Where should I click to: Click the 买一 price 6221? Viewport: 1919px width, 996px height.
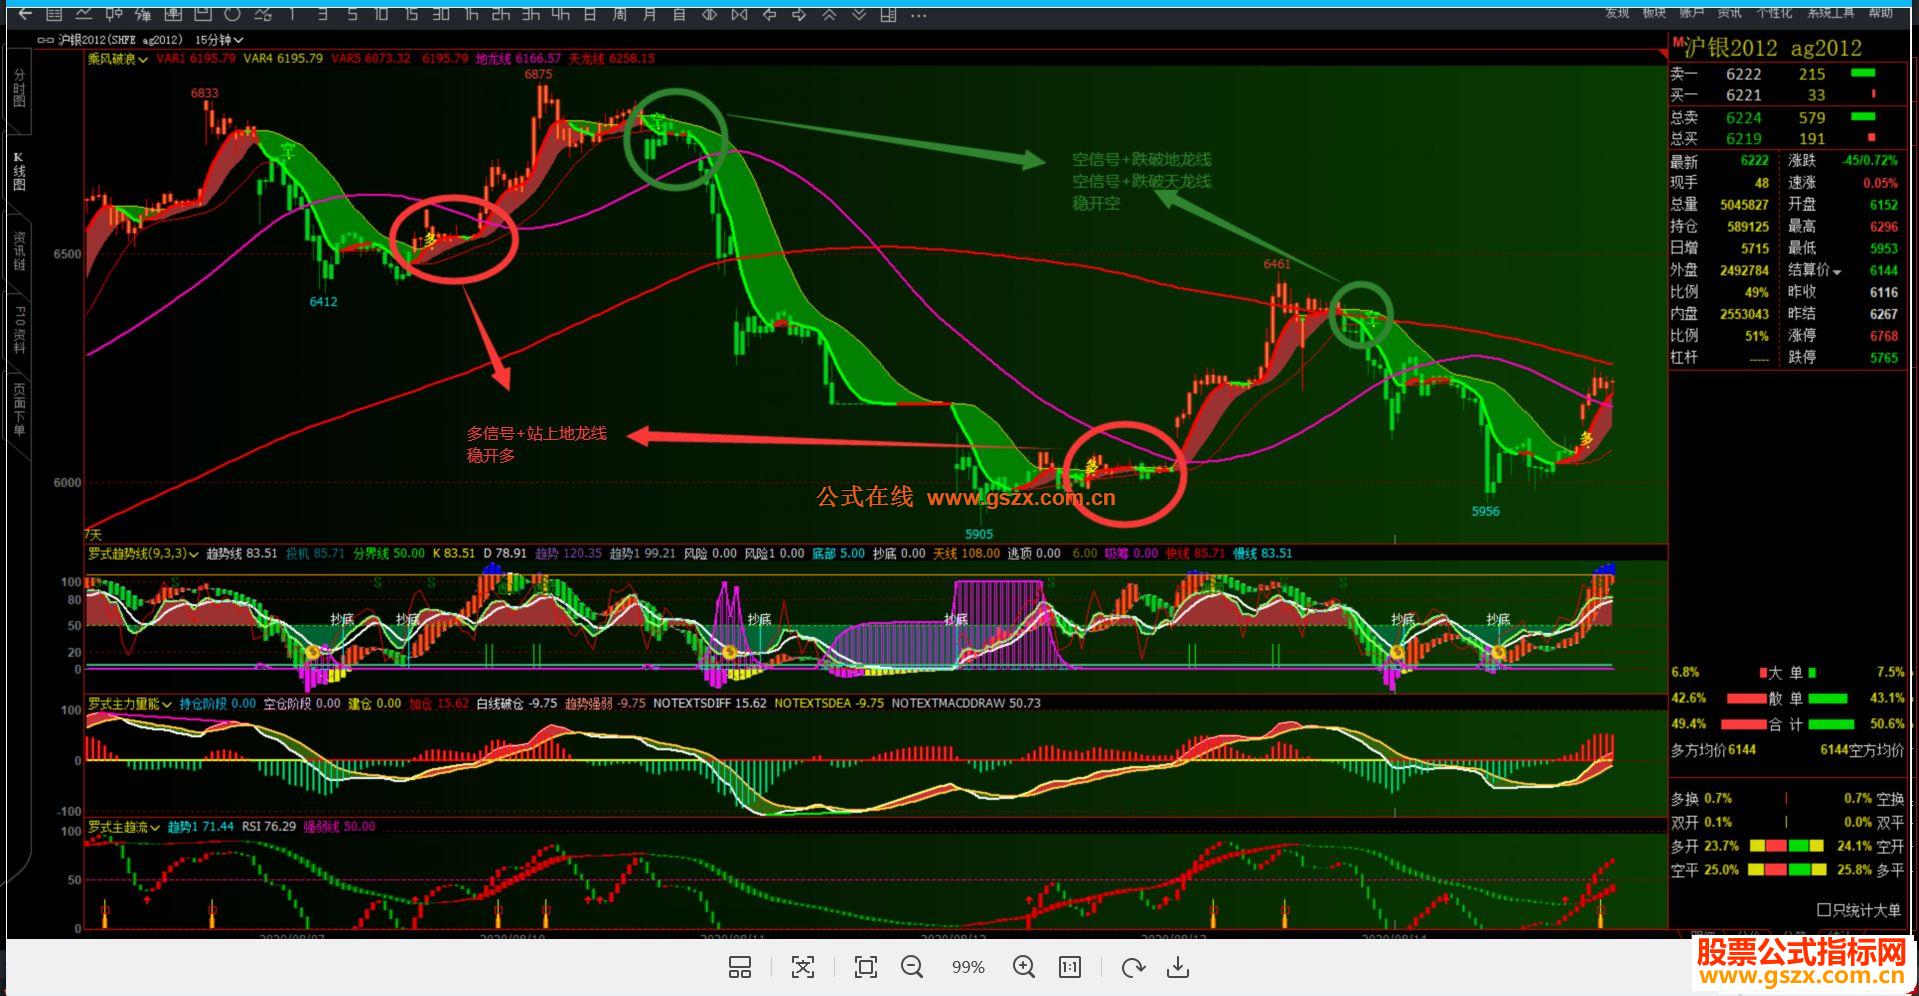tap(1743, 95)
